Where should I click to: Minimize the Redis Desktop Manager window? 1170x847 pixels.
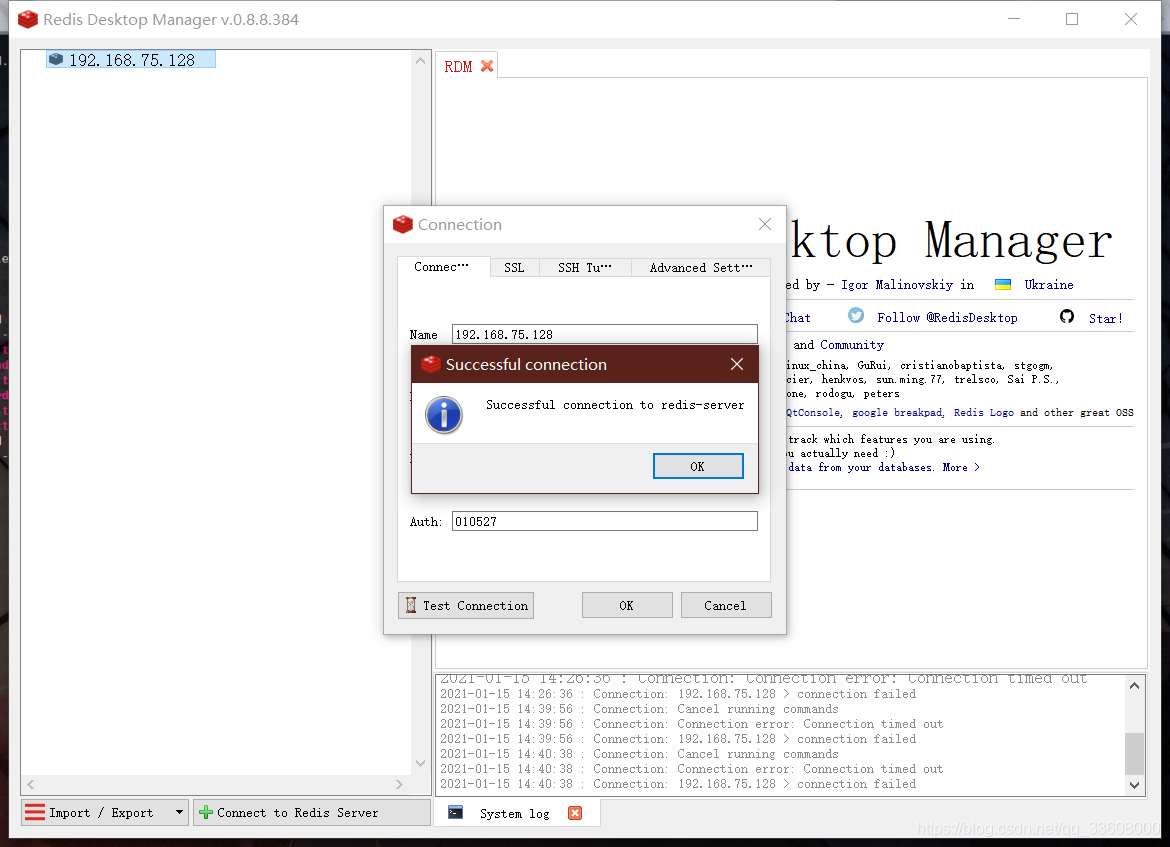tap(1013, 19)
